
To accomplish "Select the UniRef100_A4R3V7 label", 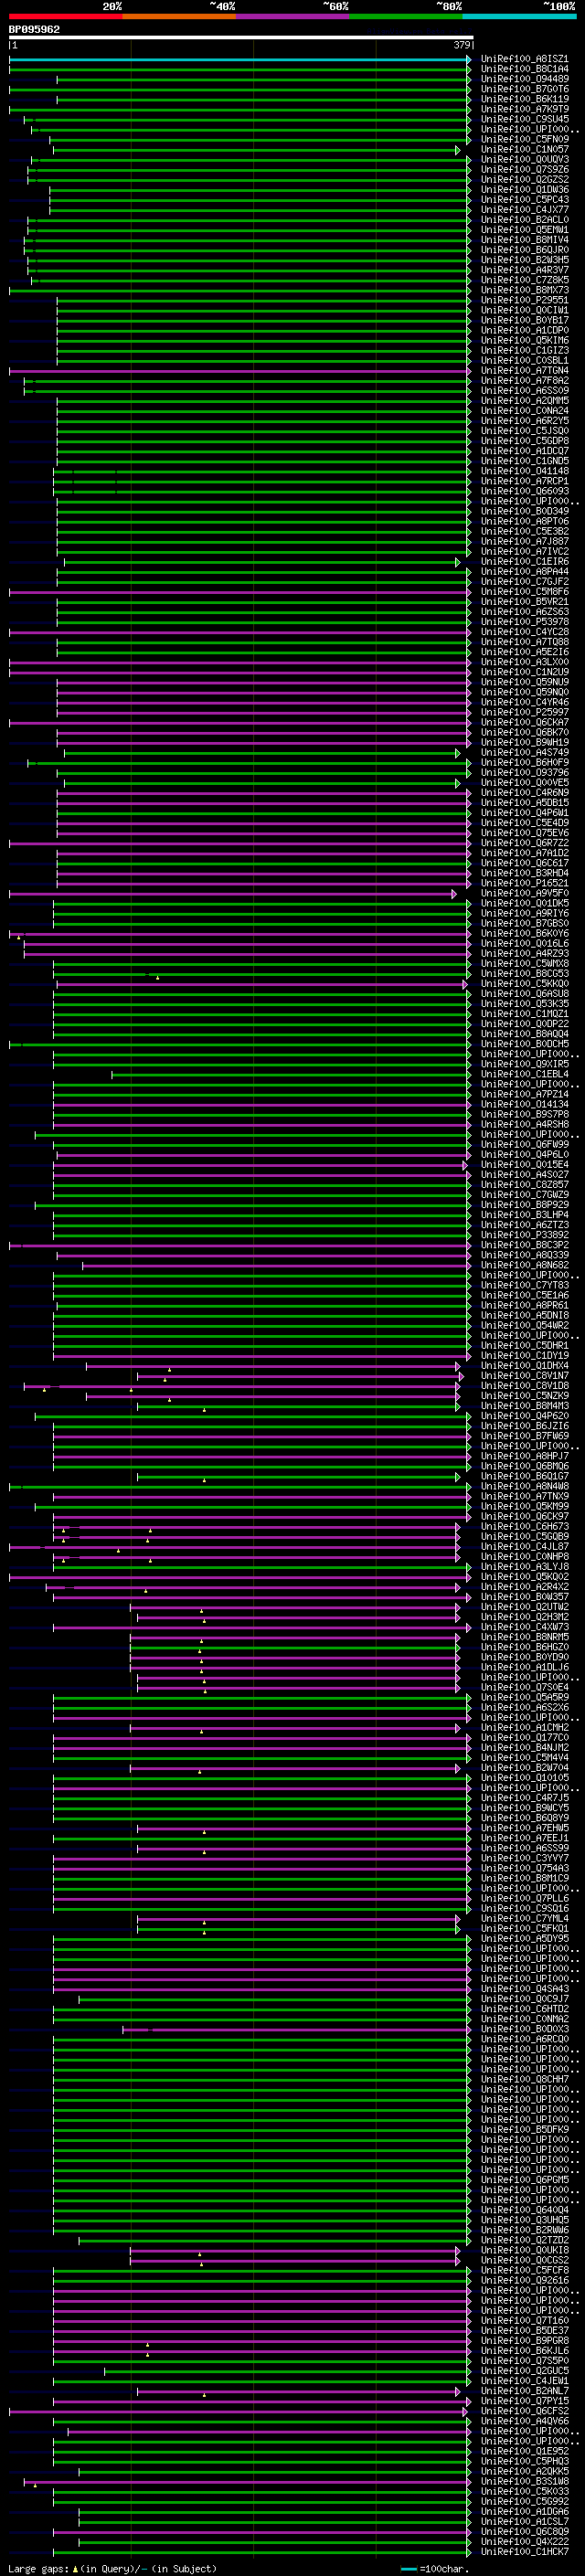I will coord(525,270).
